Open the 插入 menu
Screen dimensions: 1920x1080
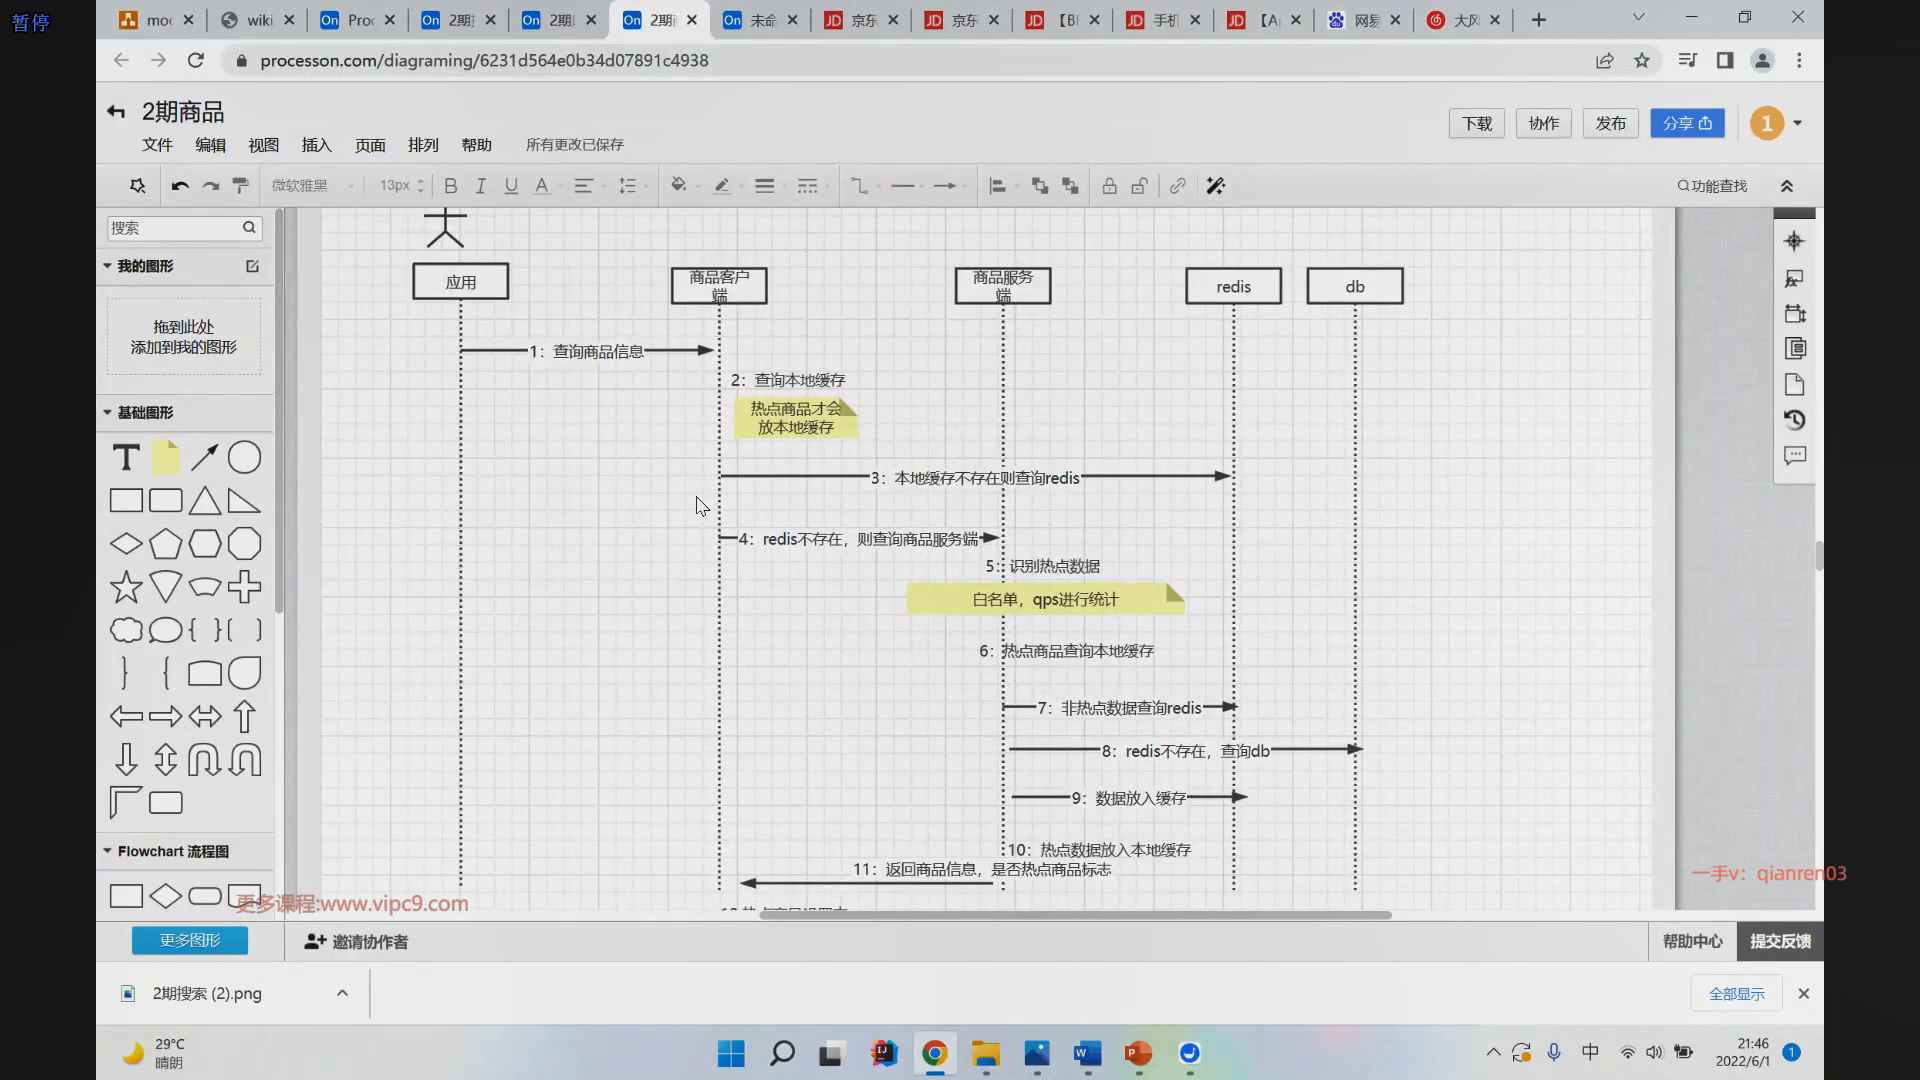tap(316, 145)
